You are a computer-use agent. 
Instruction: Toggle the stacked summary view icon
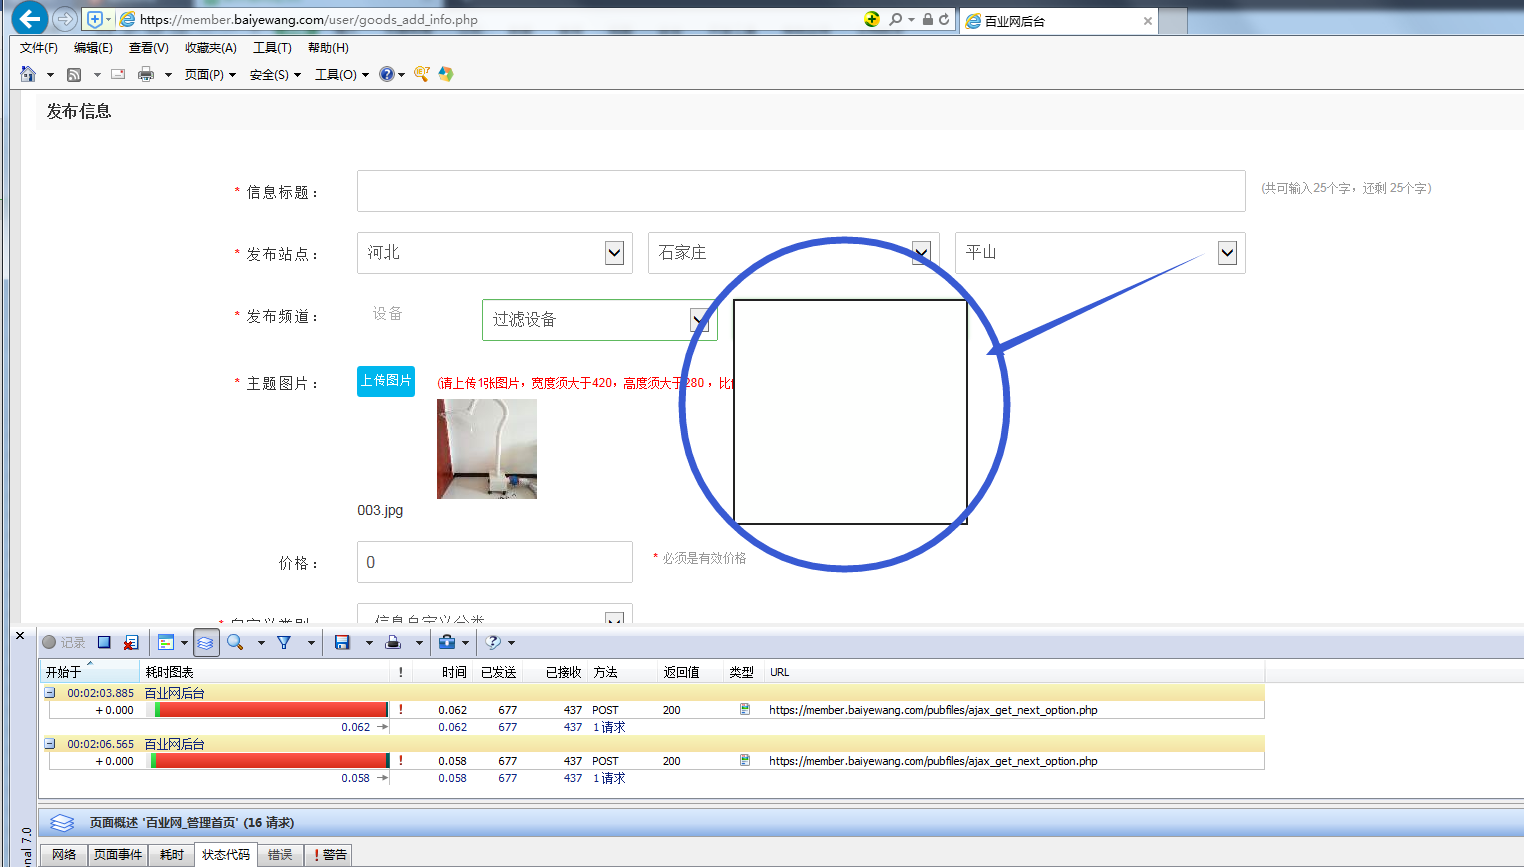204,642
